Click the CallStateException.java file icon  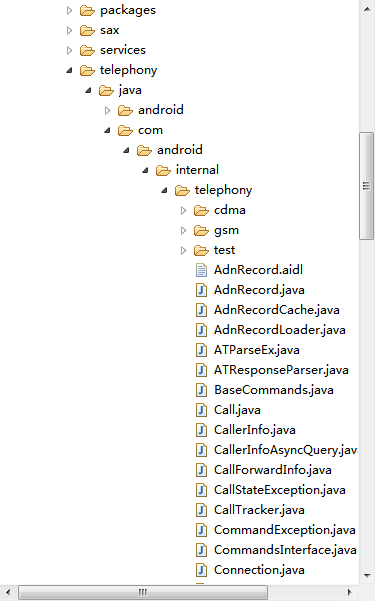201,490
